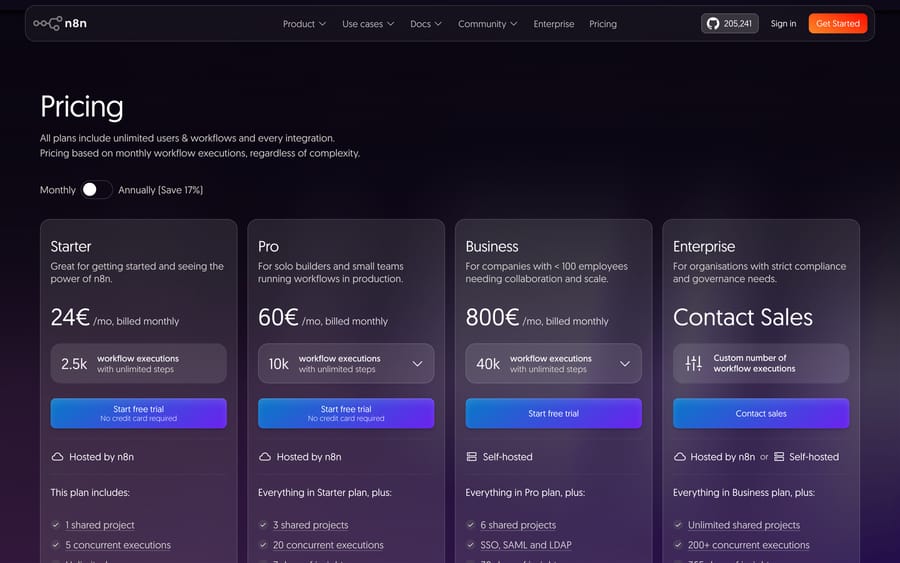Click the checkmark beside 1 shared project
Image resolution: width=900 pixels, height=563 pixels.
[56, 525]
